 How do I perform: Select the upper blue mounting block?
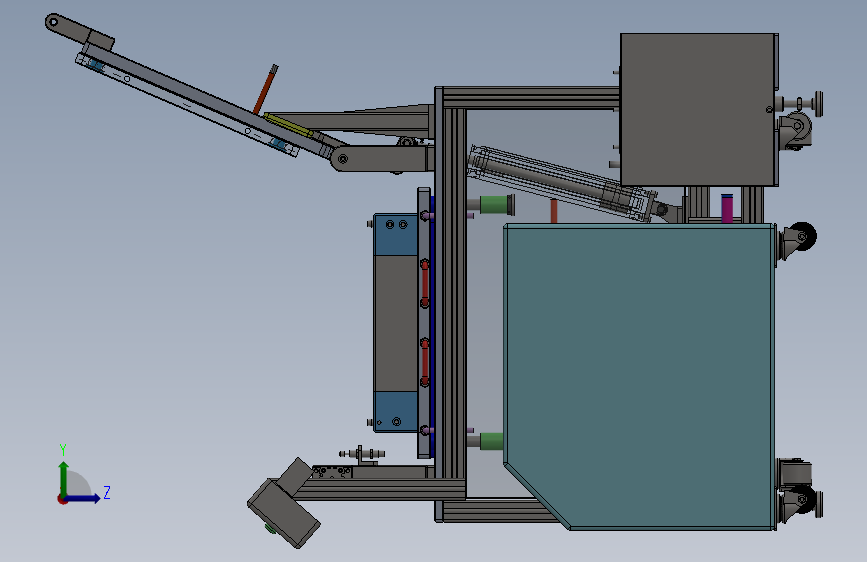coord(396,235)
